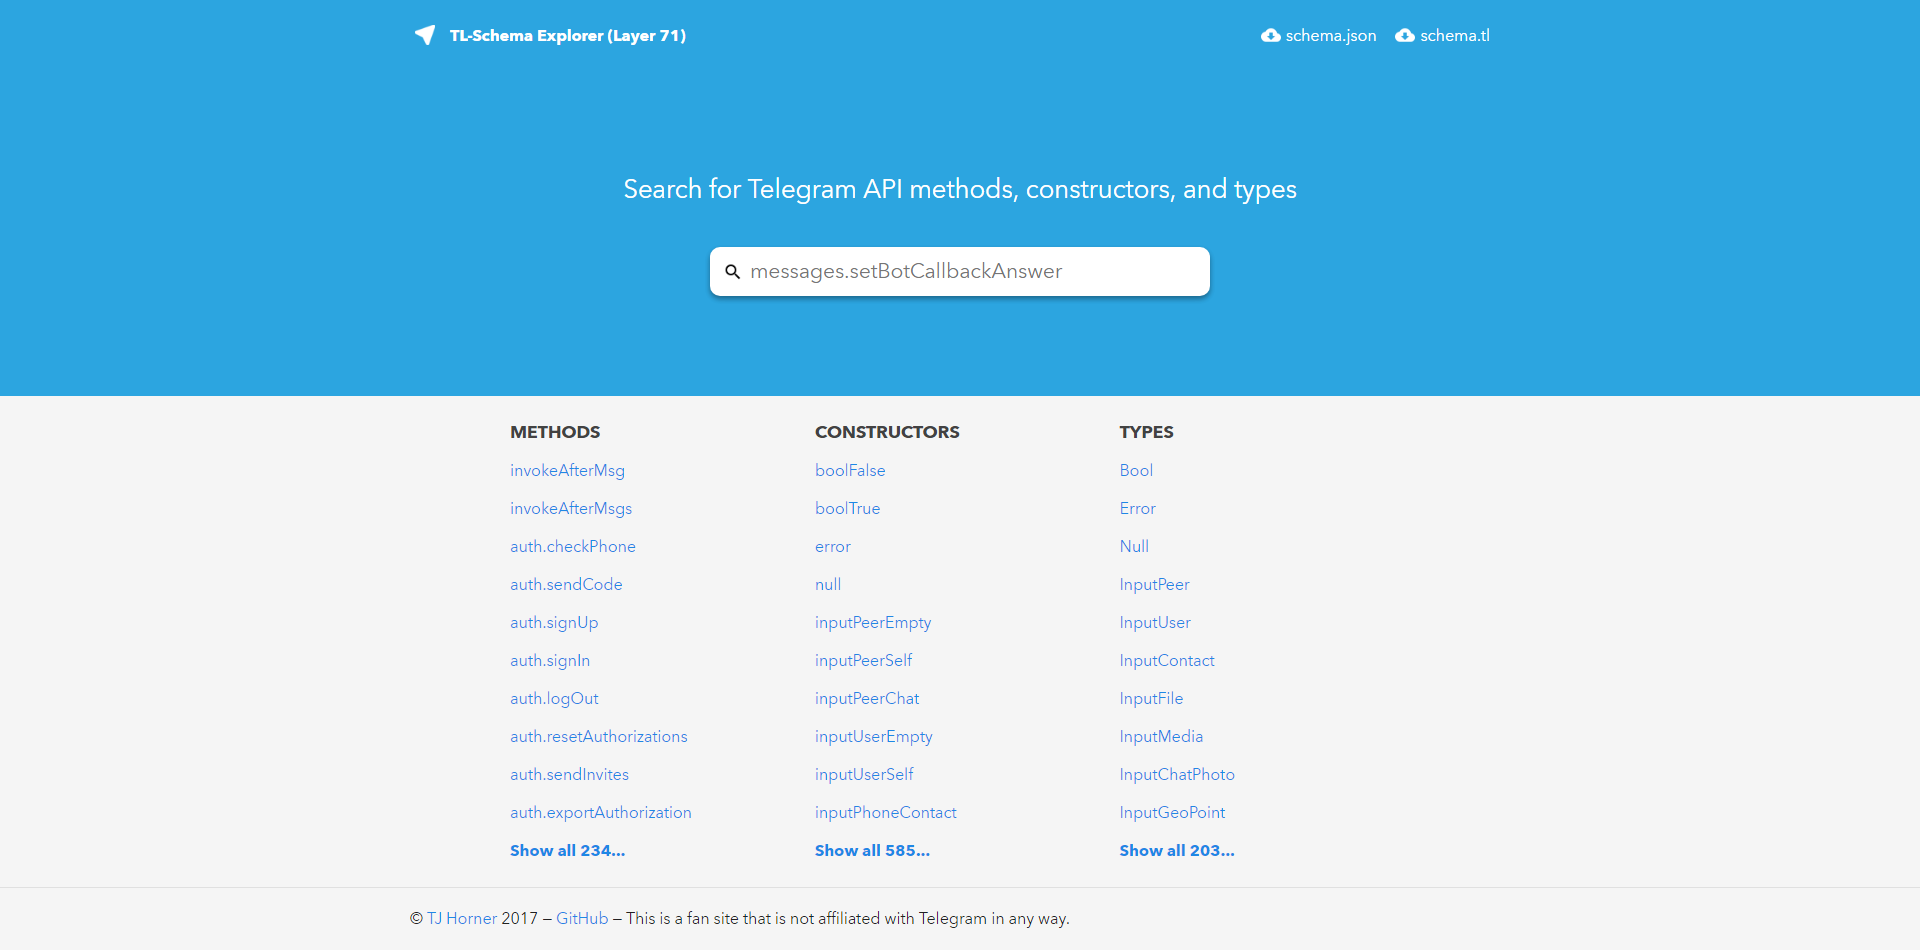
Task: Open the Error type
Action: coord(1138,508)
